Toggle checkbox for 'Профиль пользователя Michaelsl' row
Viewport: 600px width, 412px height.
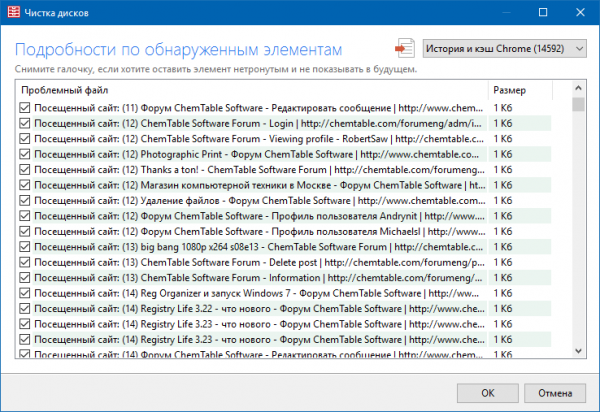25,231
